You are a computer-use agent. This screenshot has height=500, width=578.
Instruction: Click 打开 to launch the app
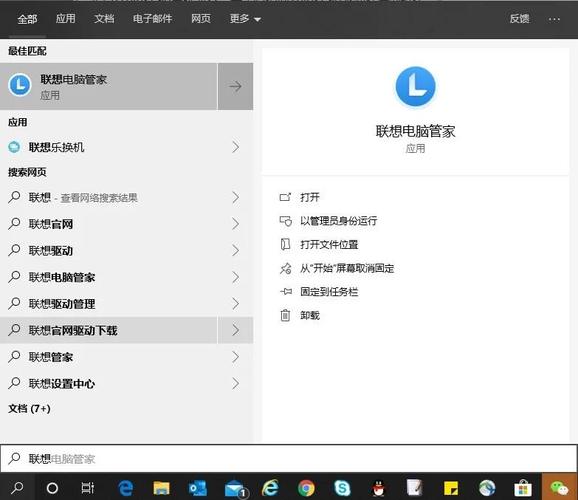(310, 197)
